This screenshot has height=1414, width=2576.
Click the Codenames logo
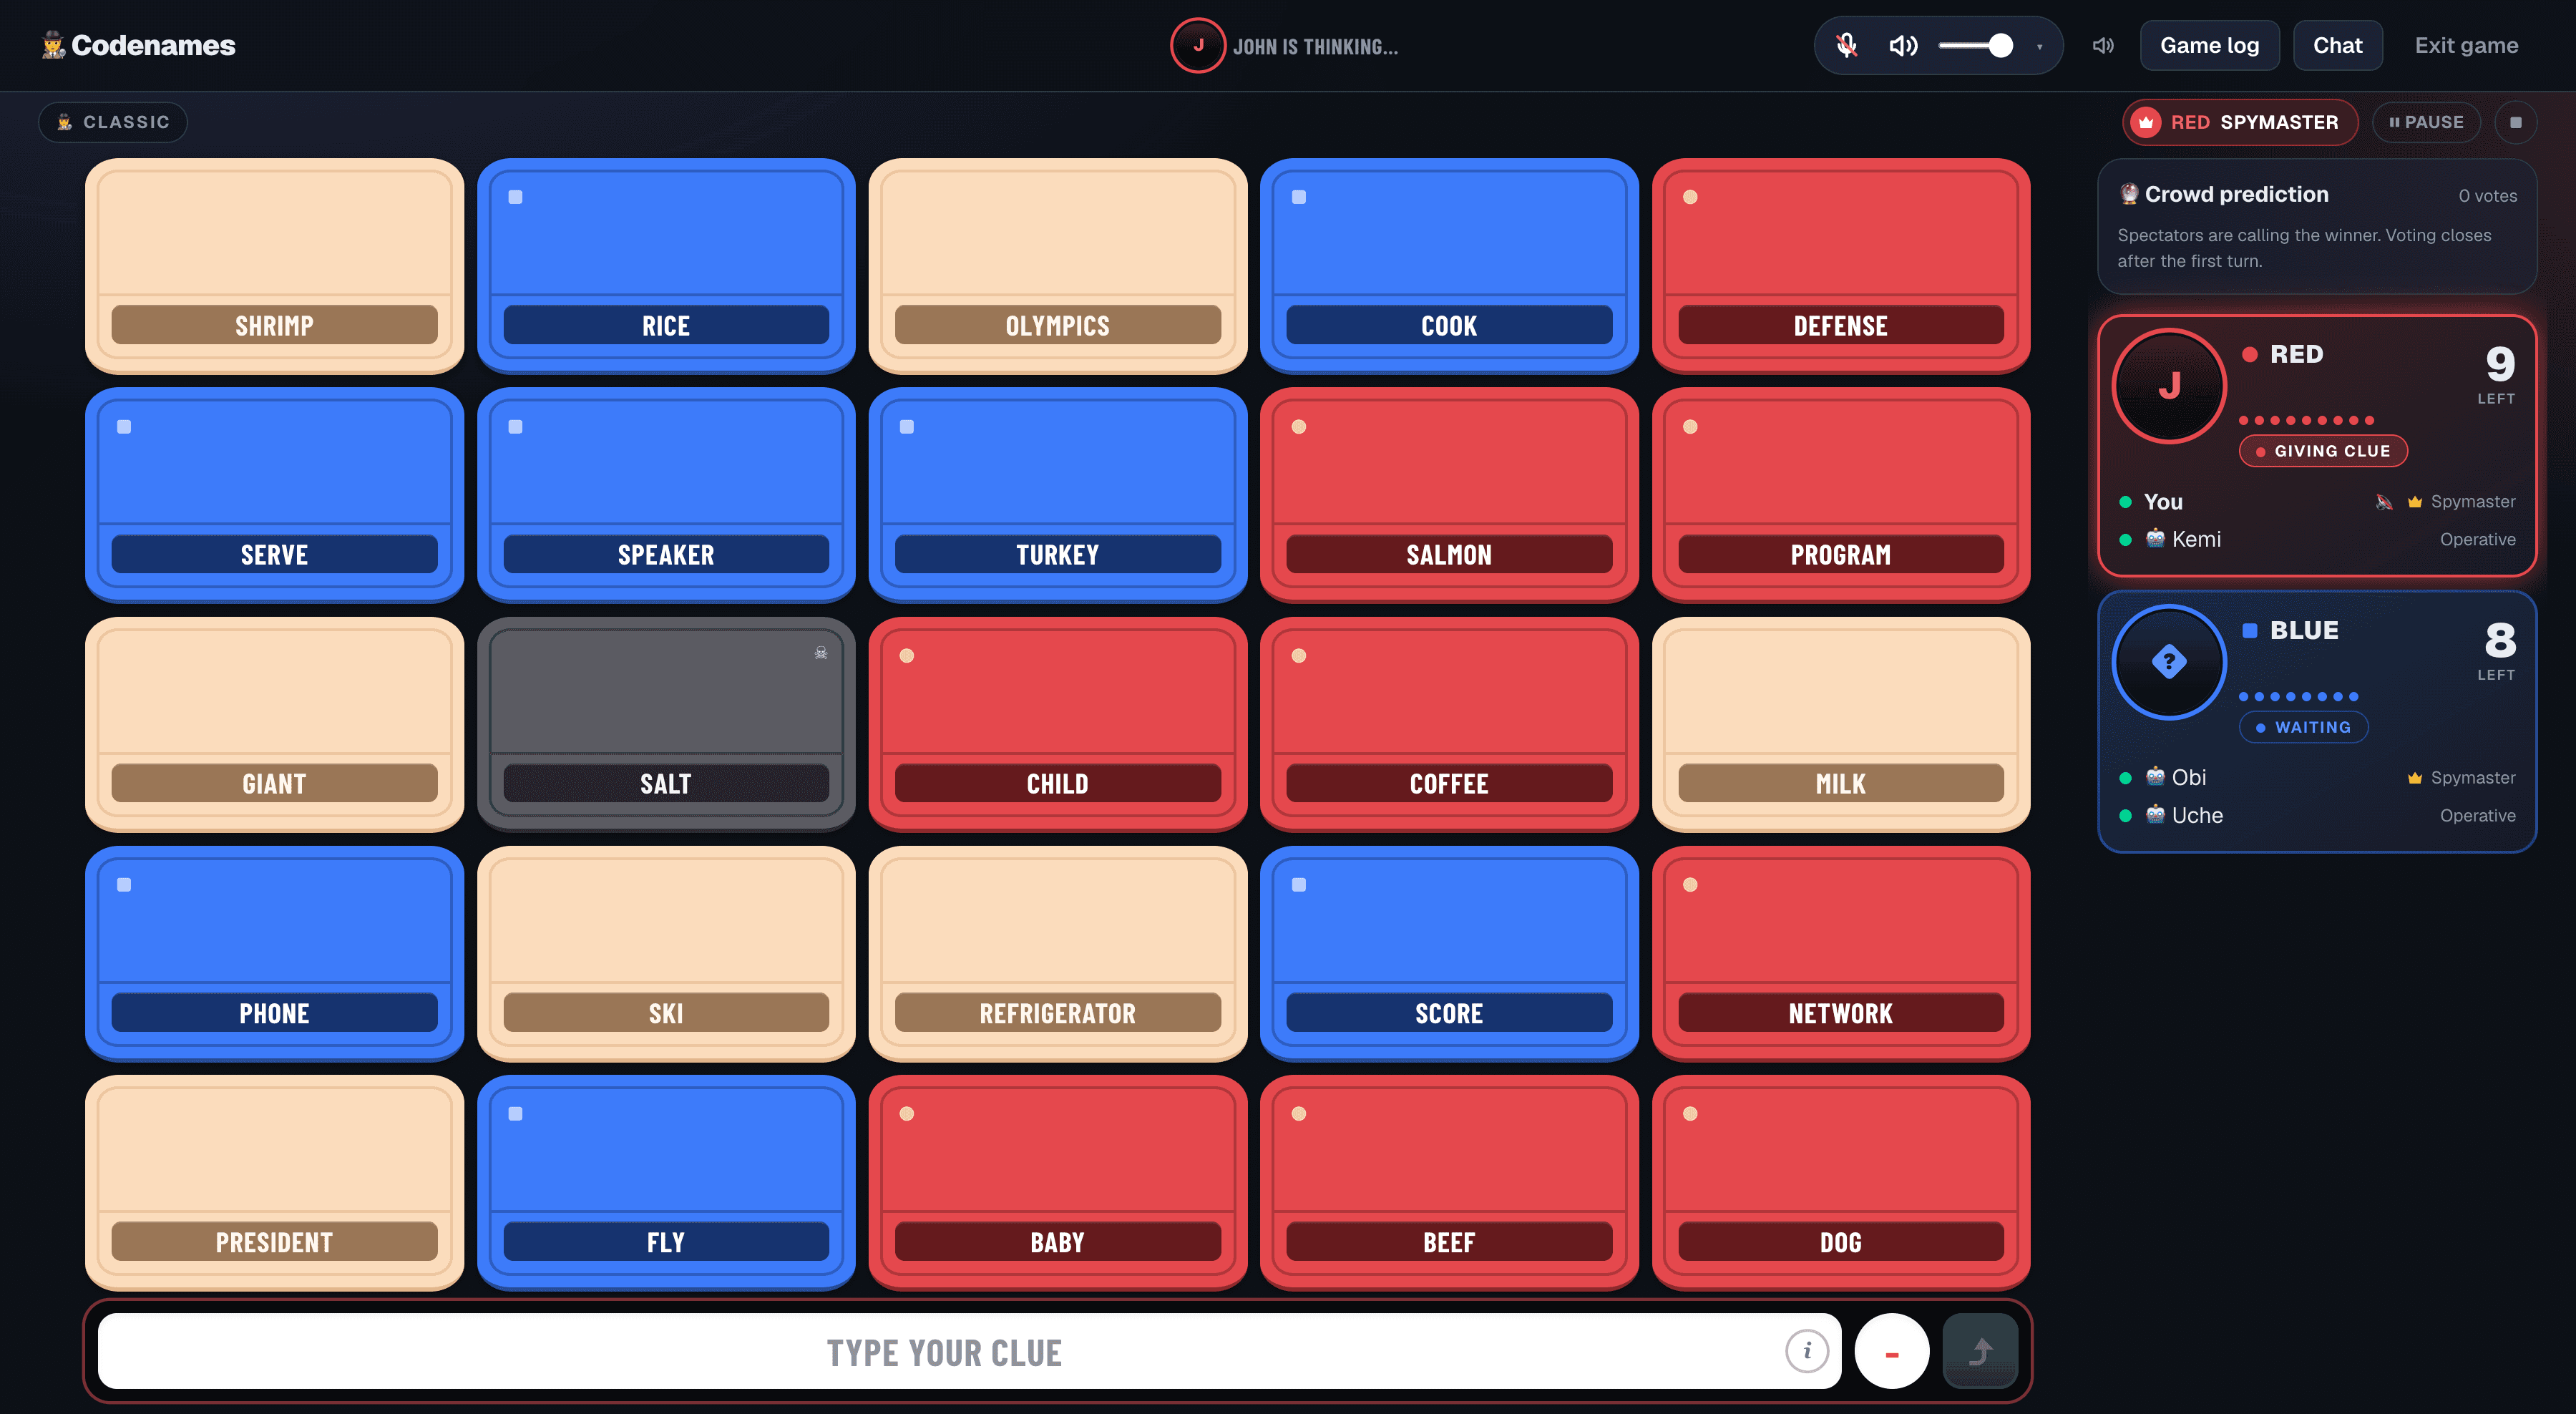[138, 45]
